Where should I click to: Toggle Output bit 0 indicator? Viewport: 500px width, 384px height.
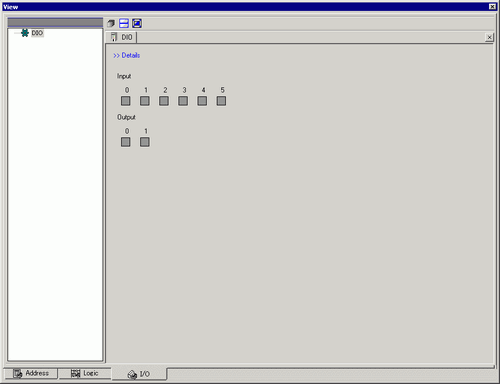(126, 142)
